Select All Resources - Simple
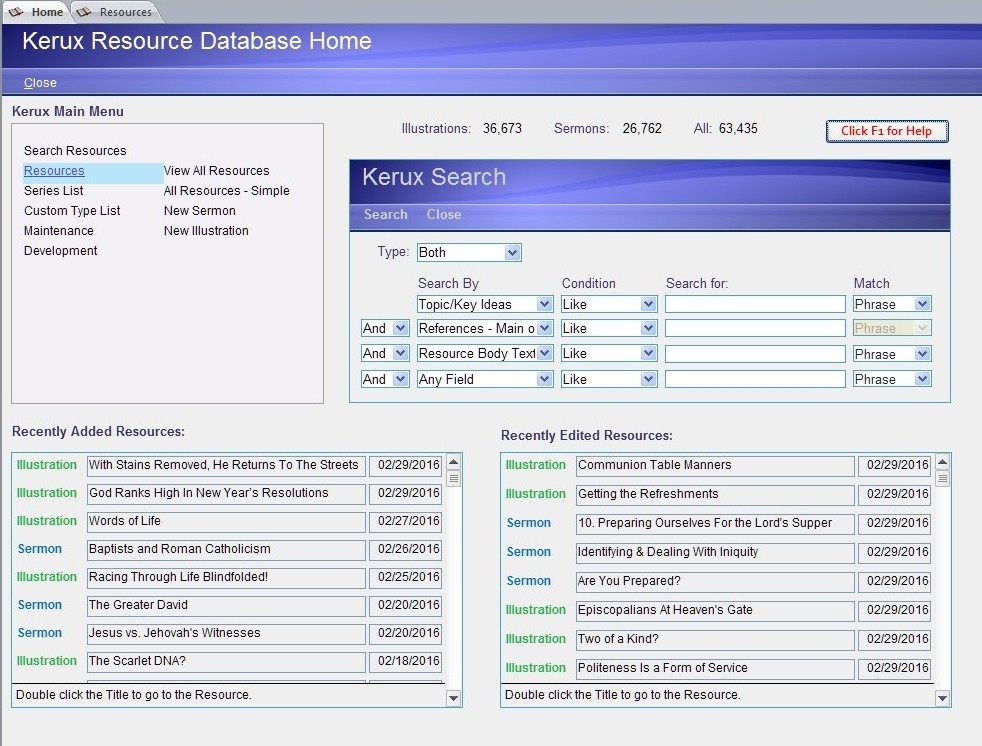Screen dimensions: 982x746 point(227,190)
